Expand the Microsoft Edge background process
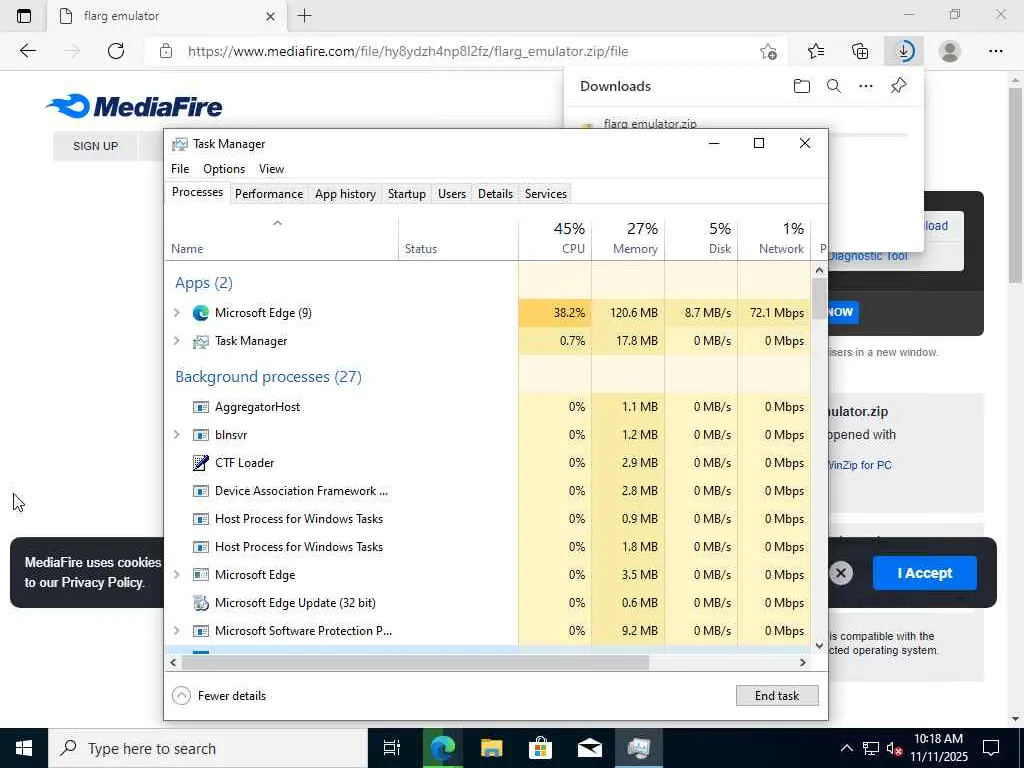The width and height of the screenshot is (1024, 768). pos(176,575)
